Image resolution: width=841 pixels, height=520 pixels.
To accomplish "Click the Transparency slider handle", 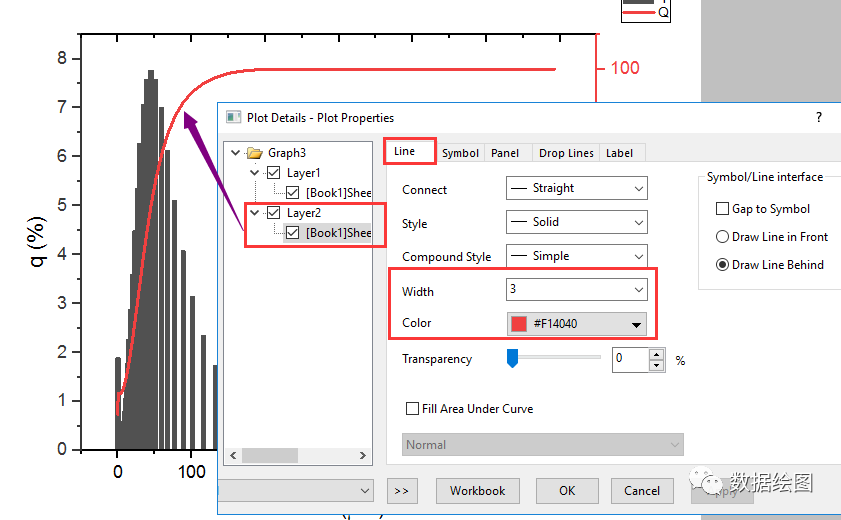I will pos(512,358).
